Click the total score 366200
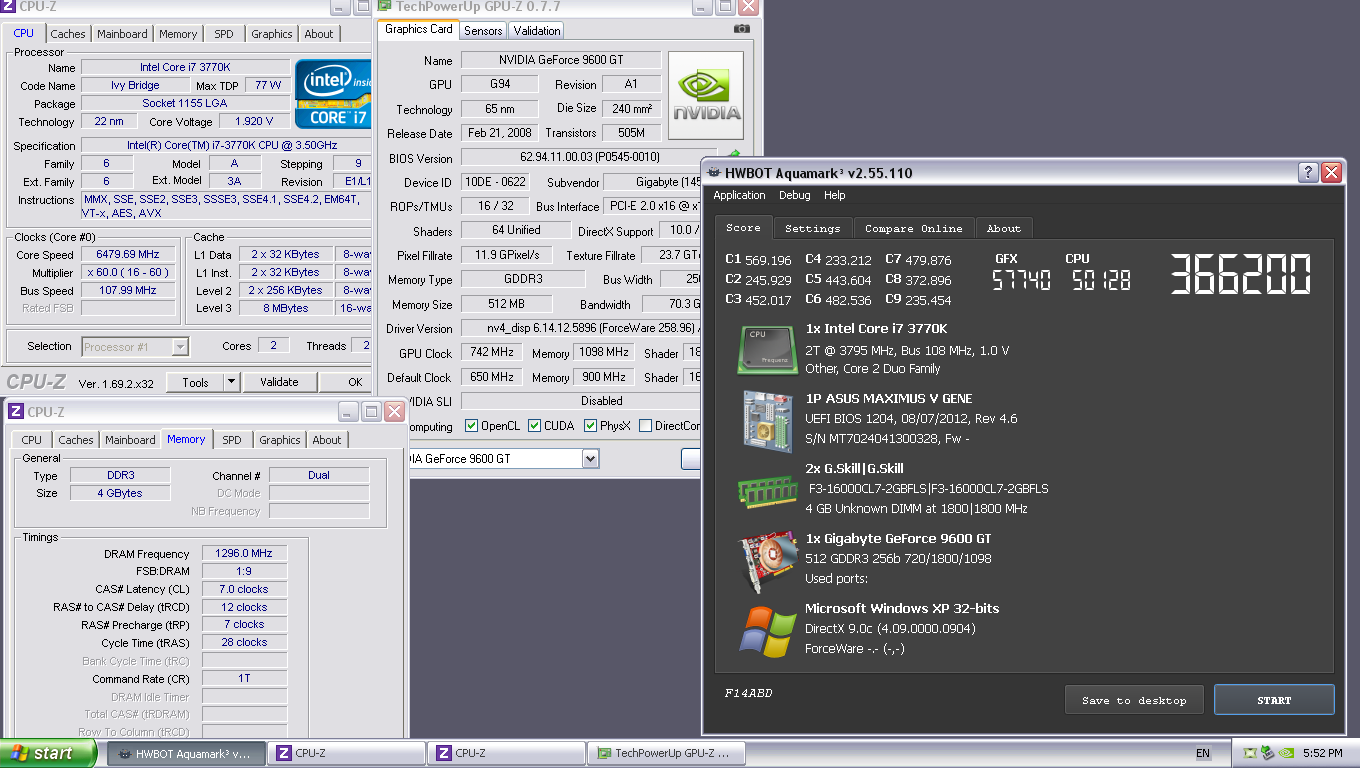 (1240, 273)
